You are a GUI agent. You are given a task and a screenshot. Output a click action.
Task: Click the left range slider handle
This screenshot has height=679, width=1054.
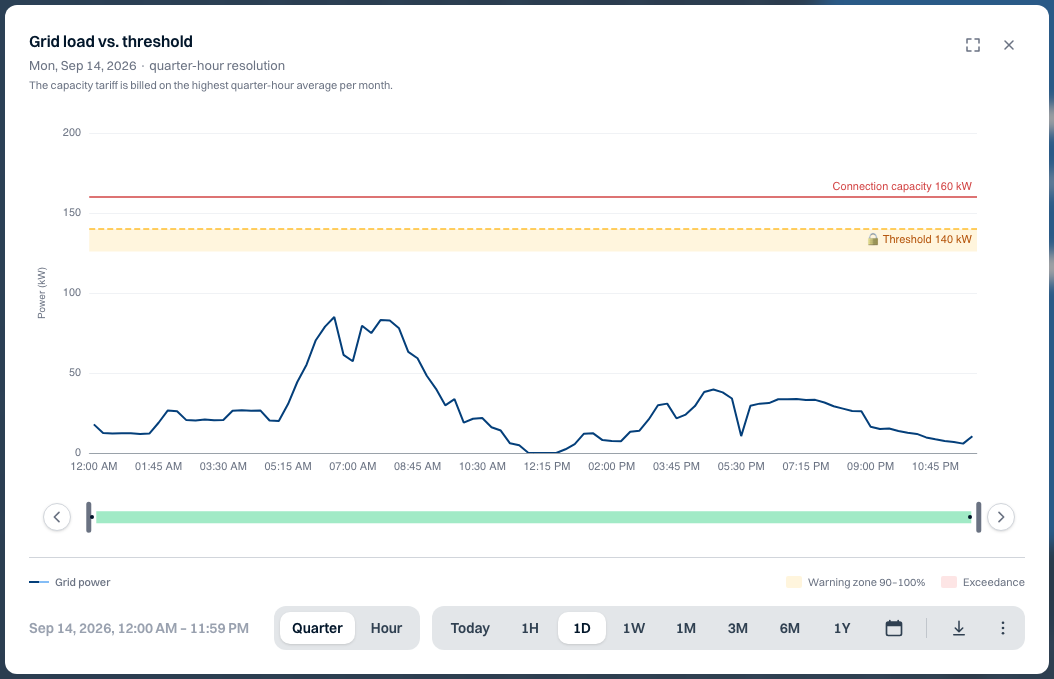(x=89, y=517)
